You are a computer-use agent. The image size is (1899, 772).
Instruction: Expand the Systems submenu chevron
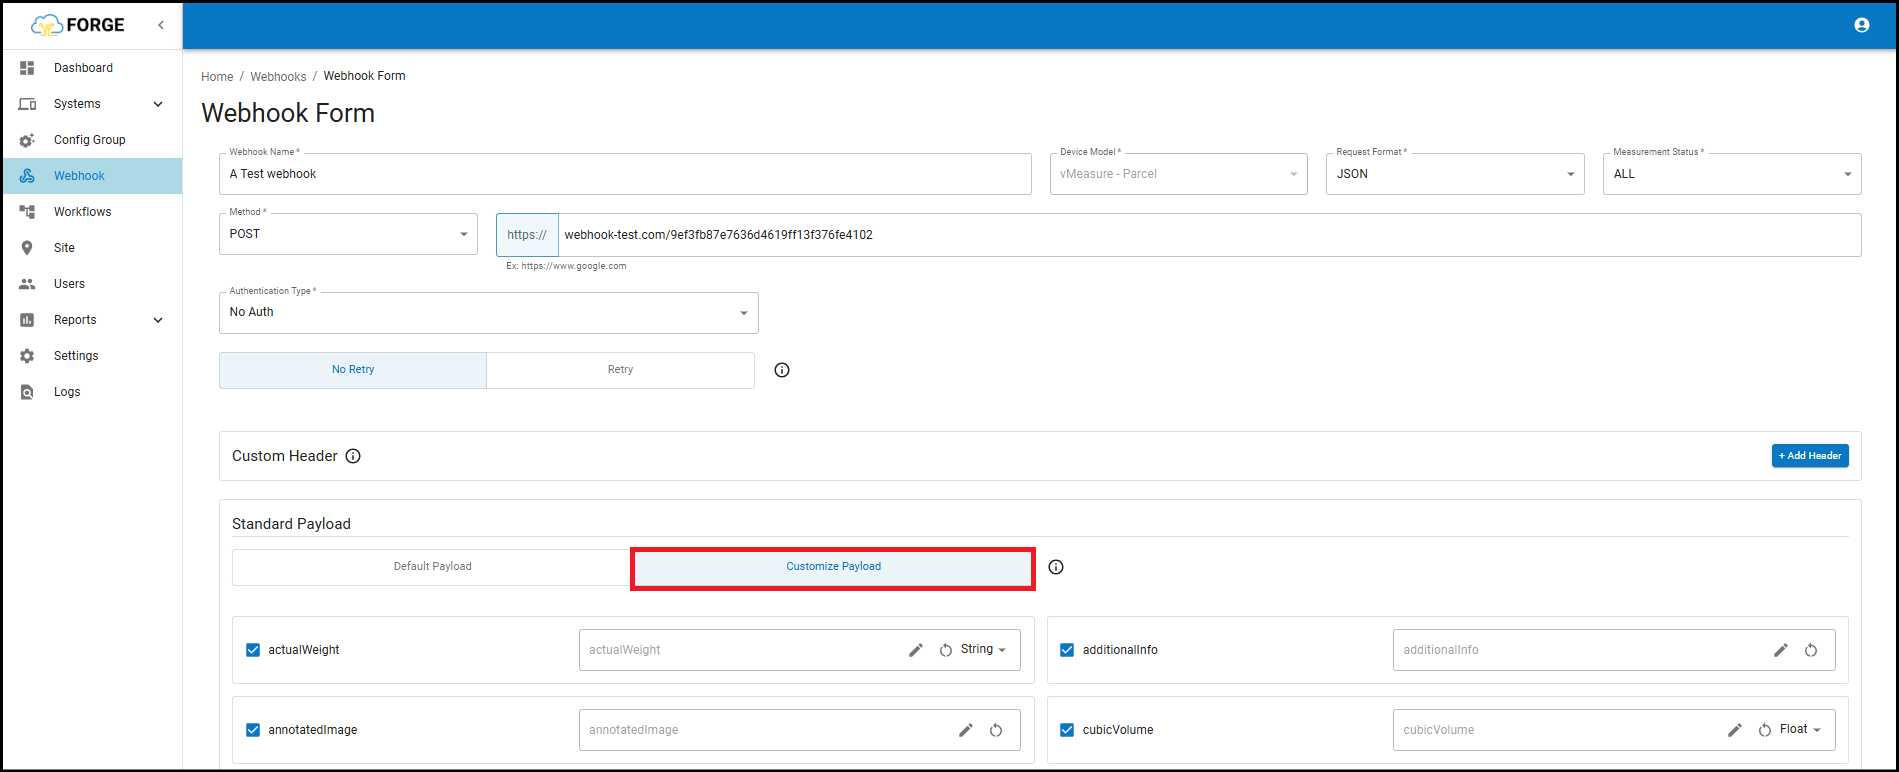[x=158, y=104]
